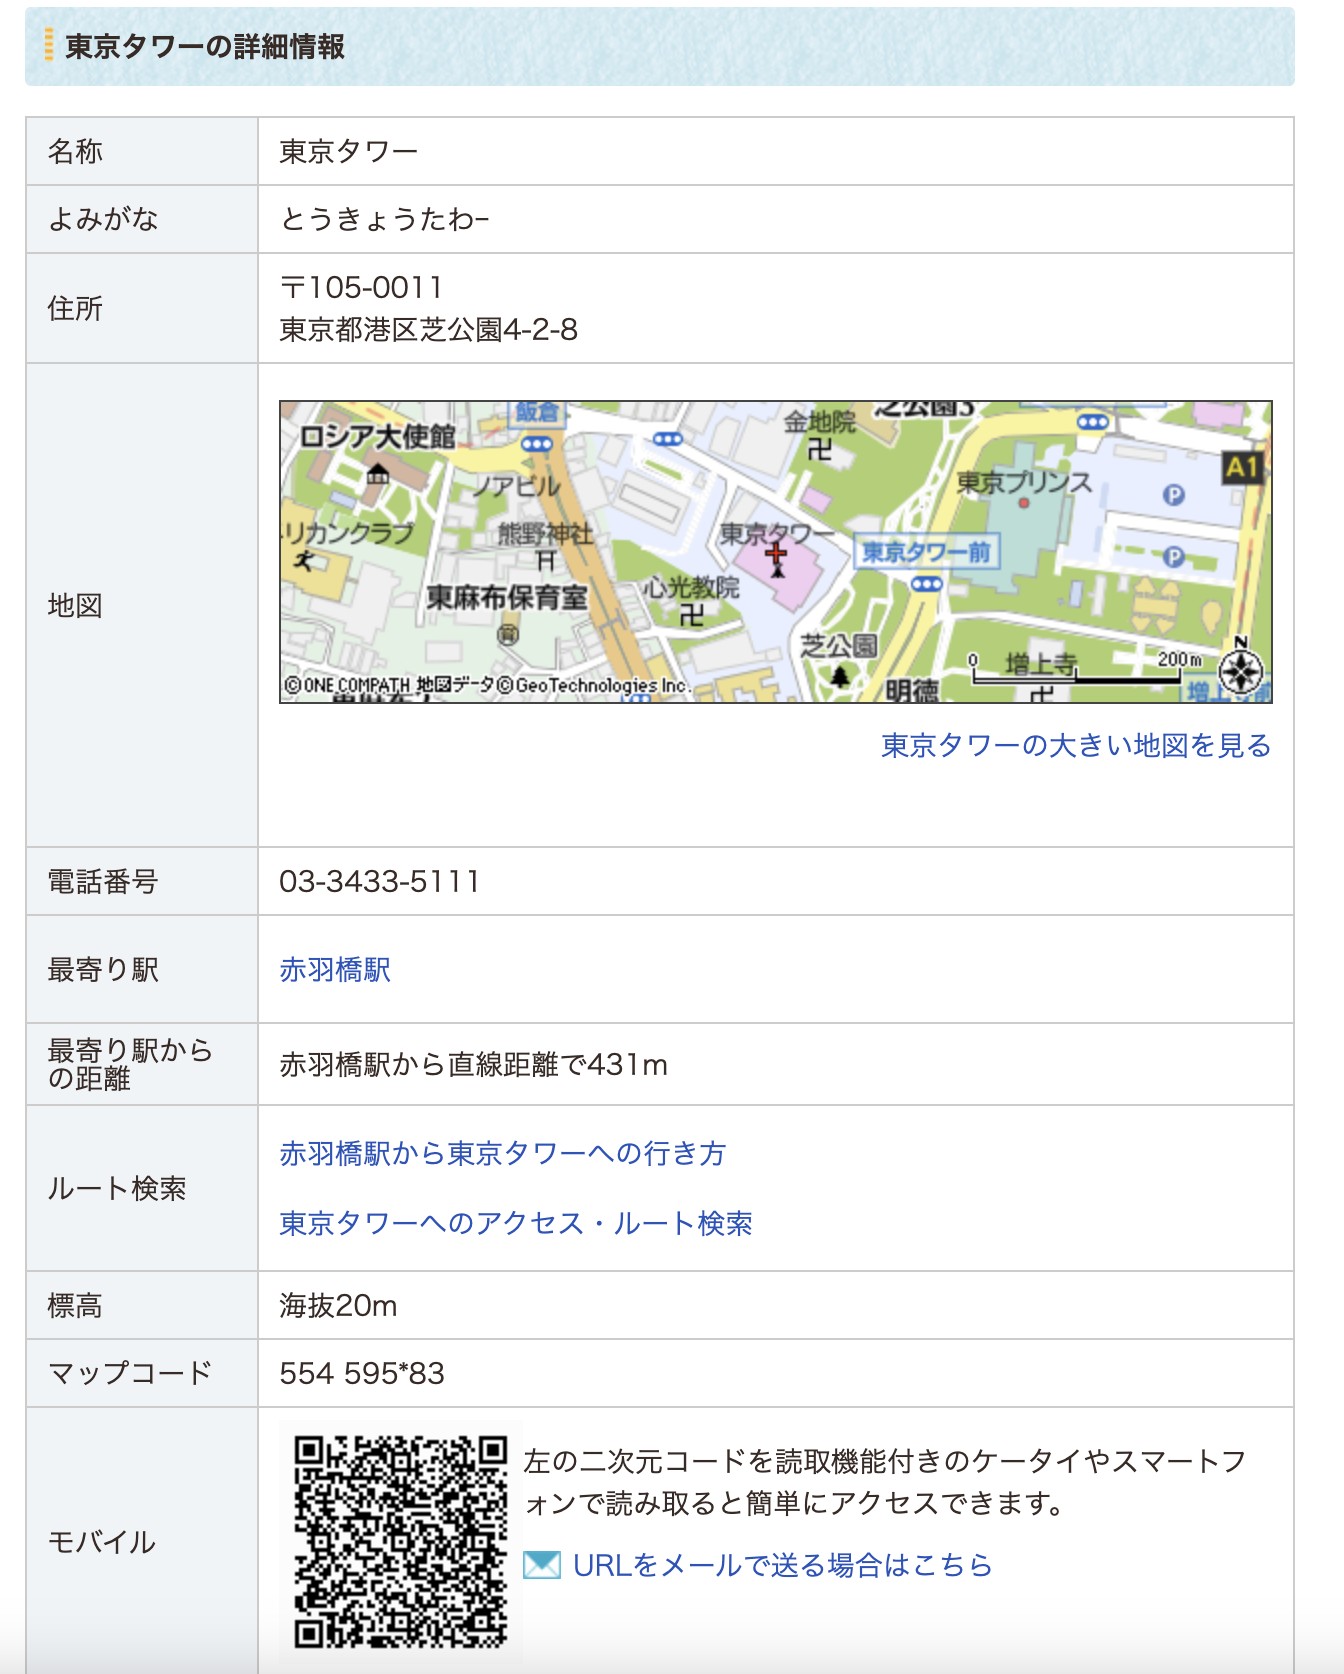
Task: Click the elevation value 海抜20m
Action: click(338, 1306)
